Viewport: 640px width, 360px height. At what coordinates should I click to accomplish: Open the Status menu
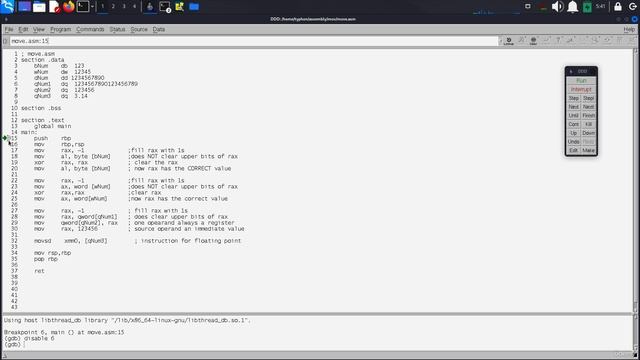(117, 29)
